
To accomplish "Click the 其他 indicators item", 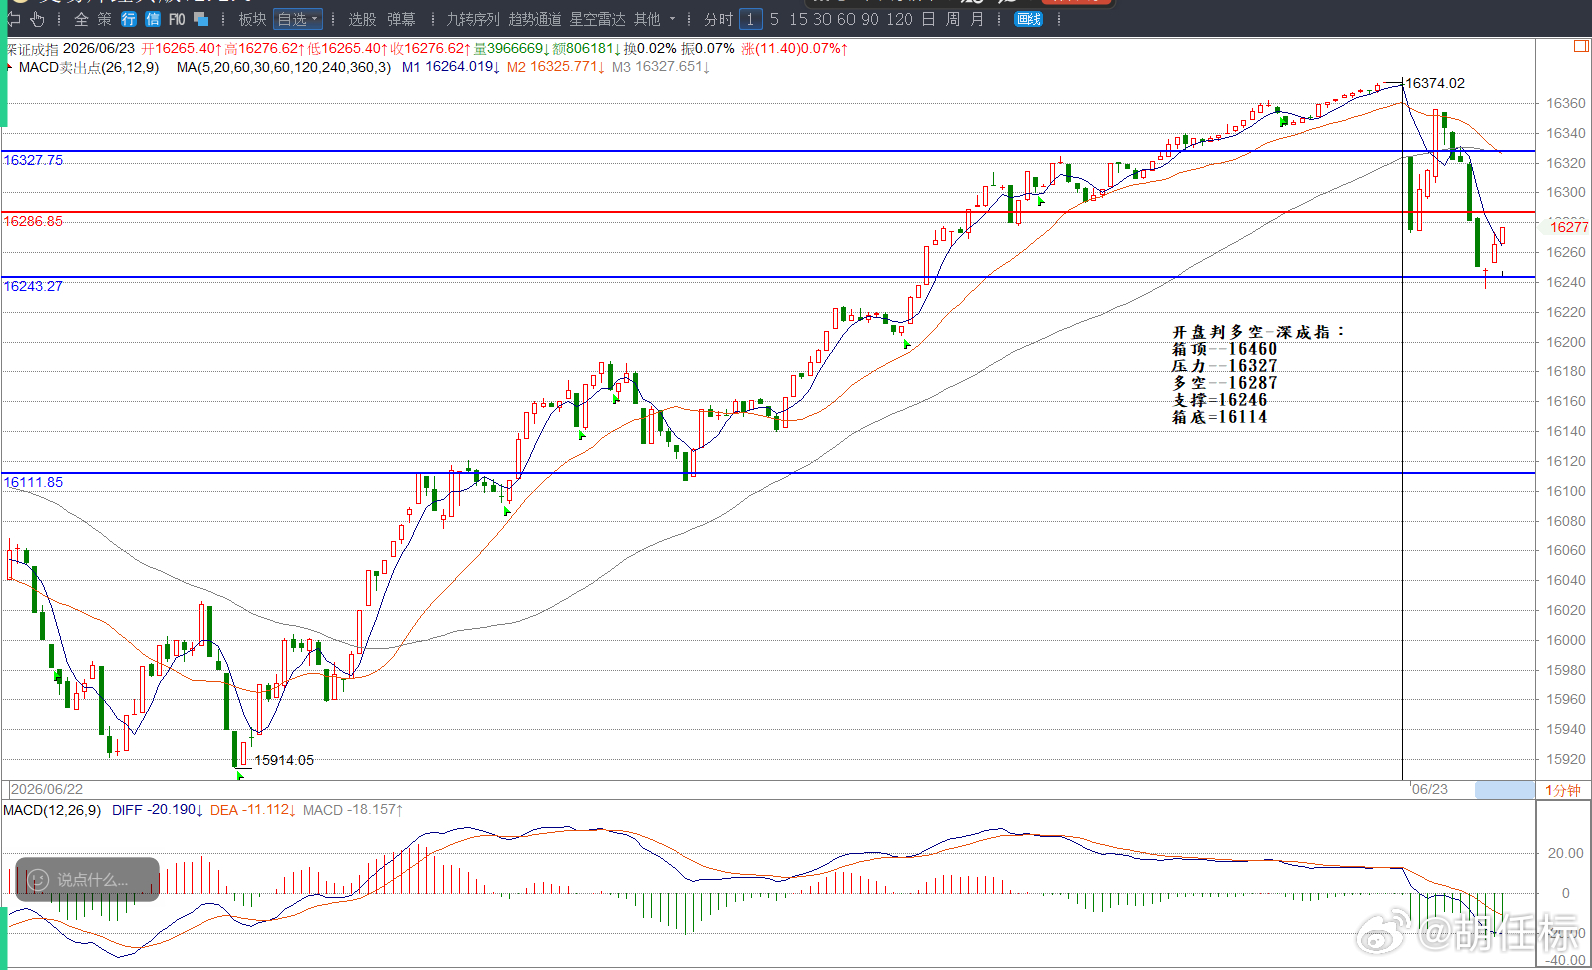I will [x=647, y=19].
